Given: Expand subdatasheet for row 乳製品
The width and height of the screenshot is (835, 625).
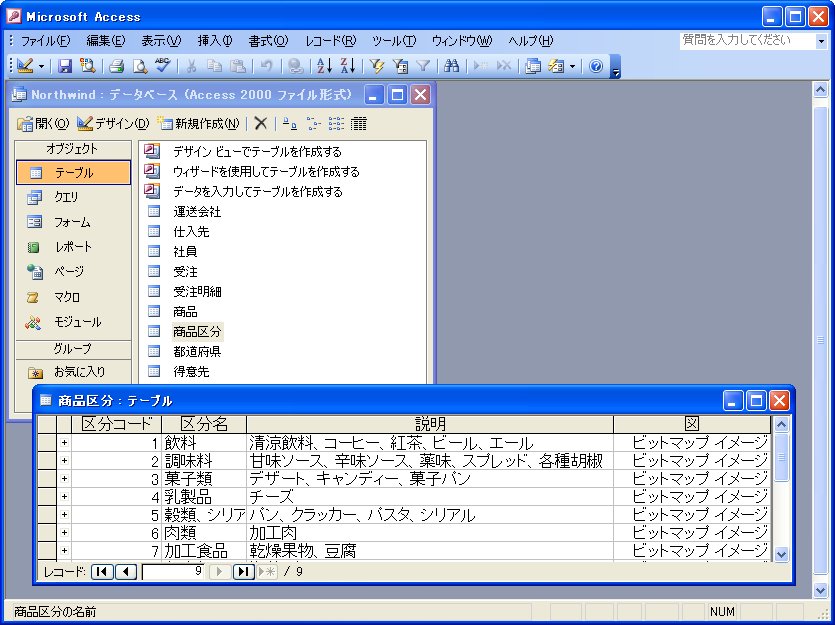Looking at the screenshot, I should [x=64, y=497].
